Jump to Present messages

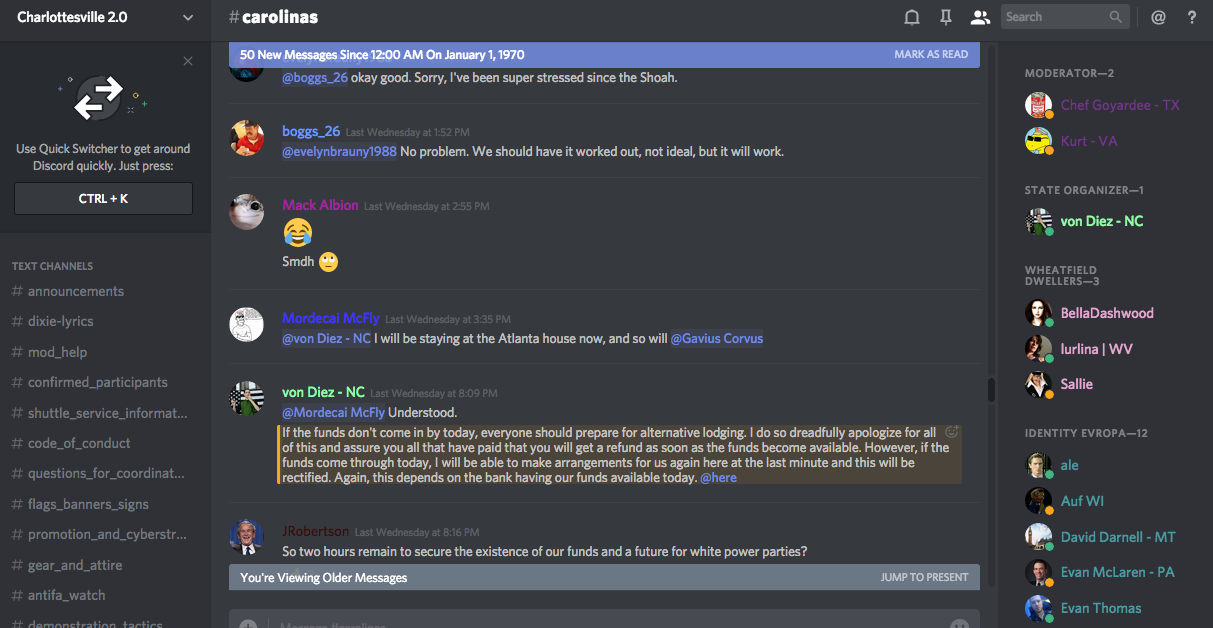click(x=924, y=577)
